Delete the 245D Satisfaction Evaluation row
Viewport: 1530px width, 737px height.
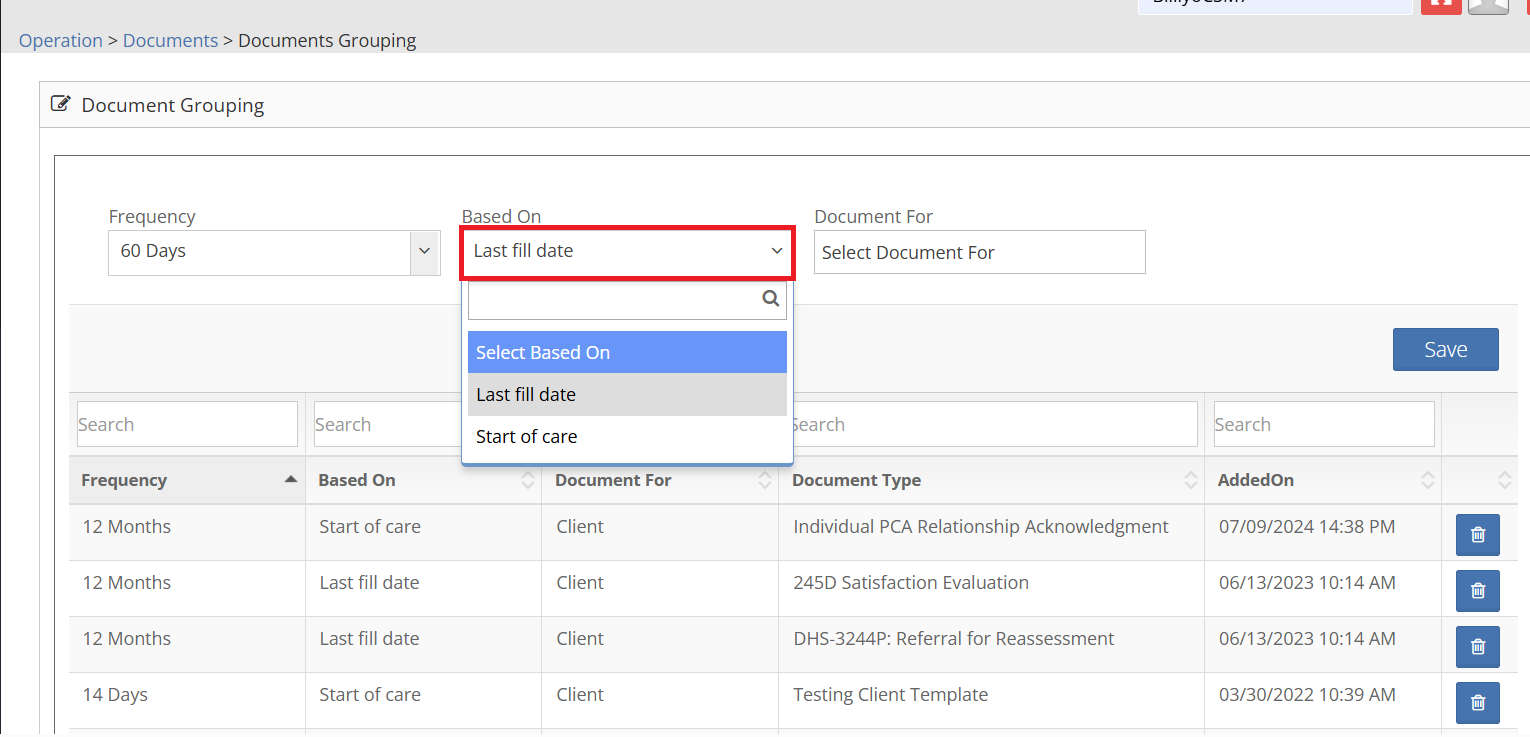1477,591
